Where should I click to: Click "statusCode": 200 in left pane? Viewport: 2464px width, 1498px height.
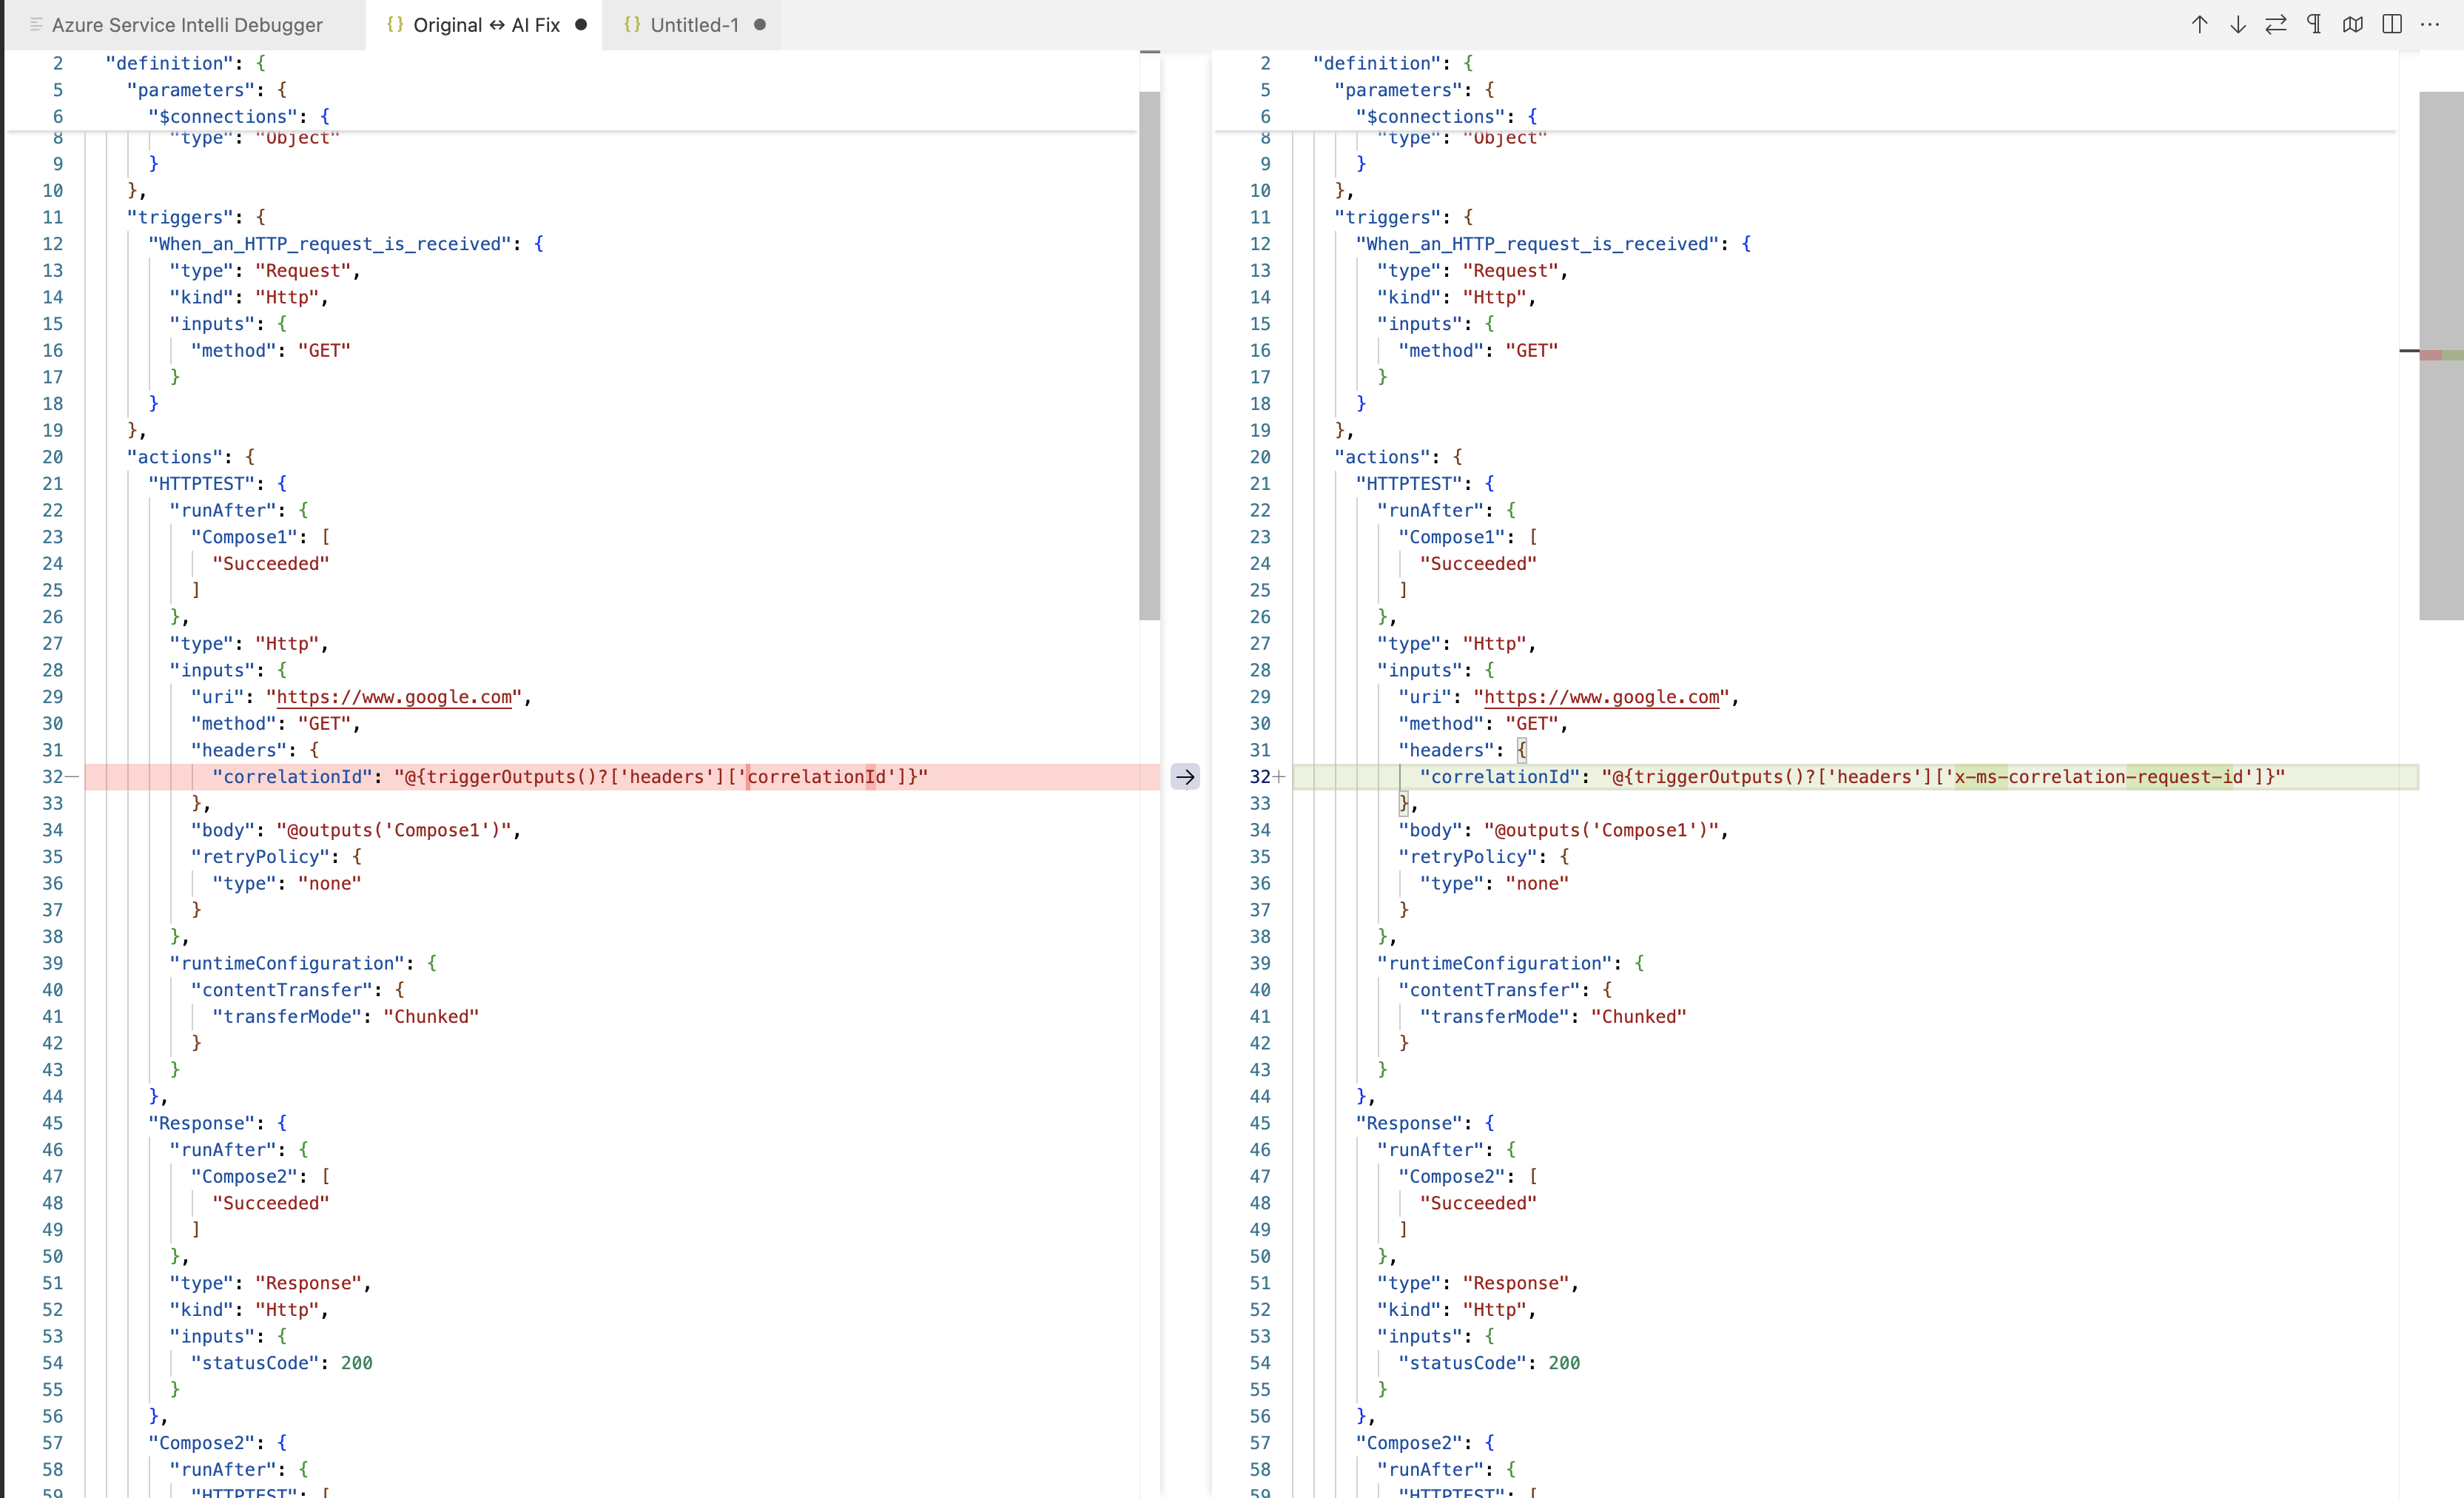(x=281, y=1363)
